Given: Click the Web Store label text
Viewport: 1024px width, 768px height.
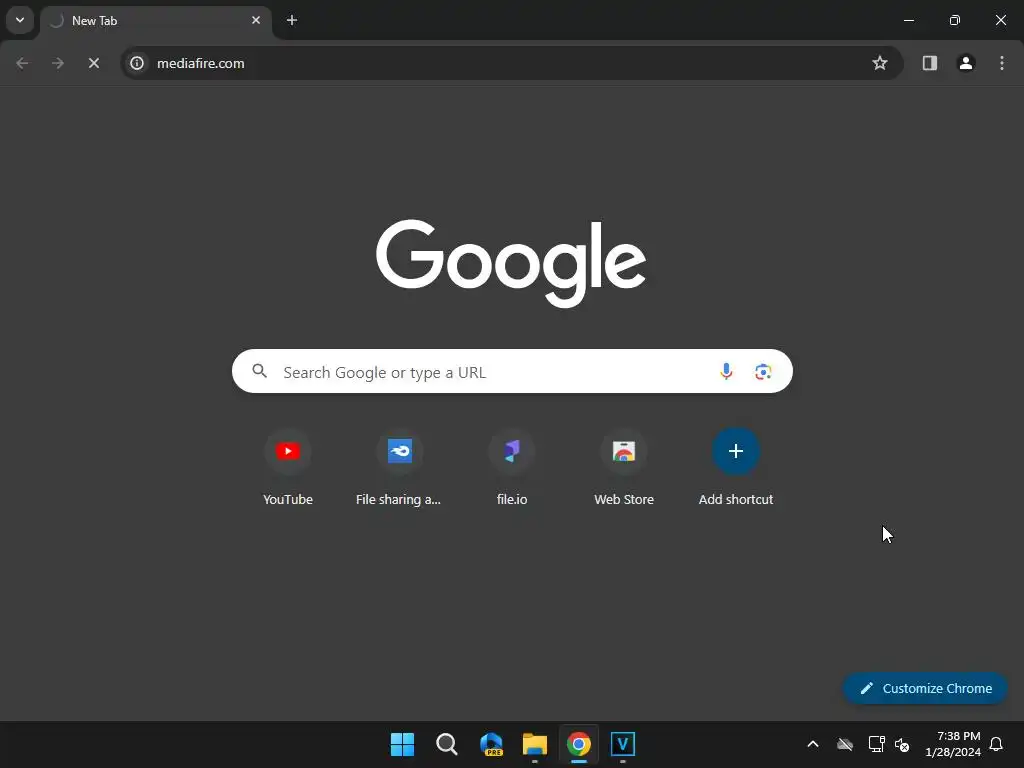Looking at the screenshot, I should (624, 500).
